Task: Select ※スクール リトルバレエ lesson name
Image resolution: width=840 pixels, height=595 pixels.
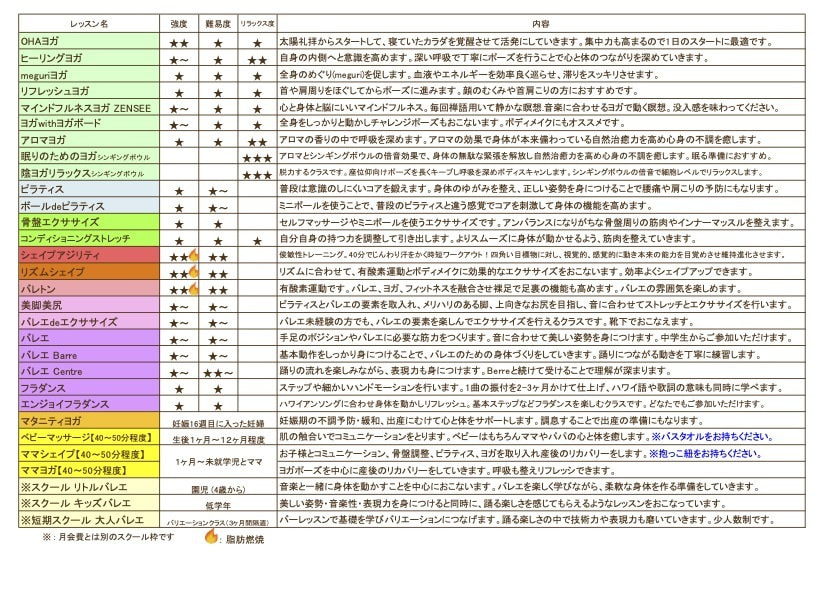Action: pos(74,487)
